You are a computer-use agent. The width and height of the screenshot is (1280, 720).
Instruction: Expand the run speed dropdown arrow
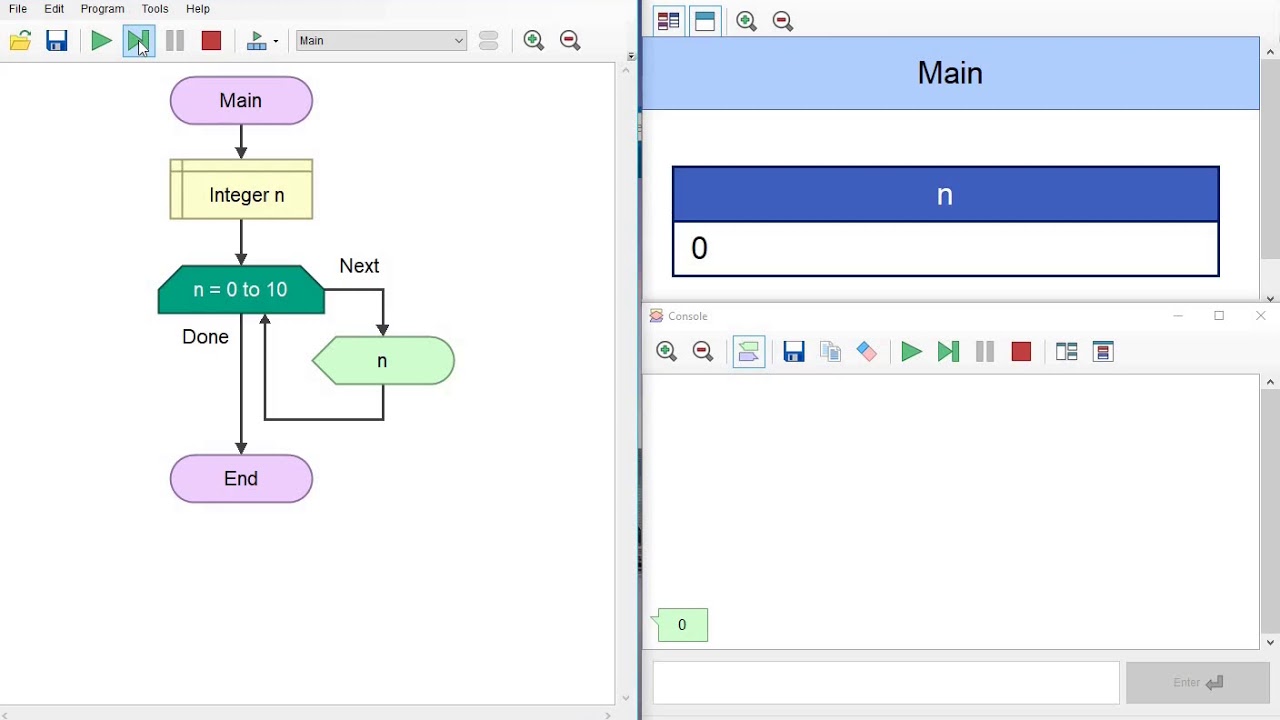276,42
